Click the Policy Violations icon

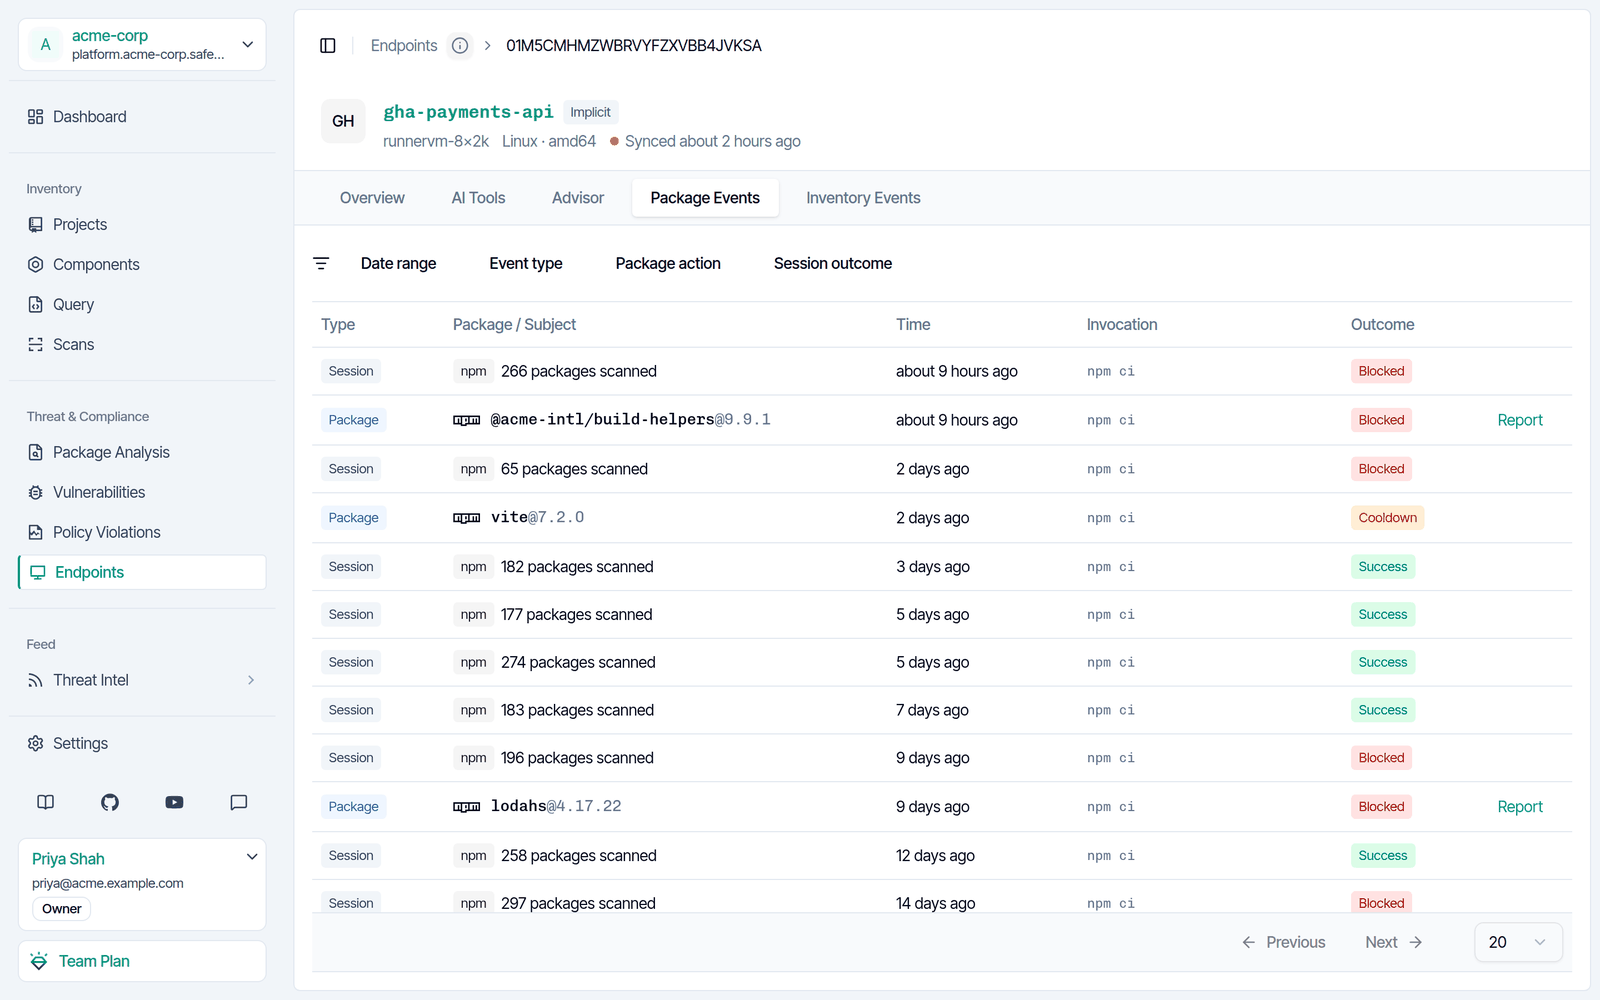36,533
